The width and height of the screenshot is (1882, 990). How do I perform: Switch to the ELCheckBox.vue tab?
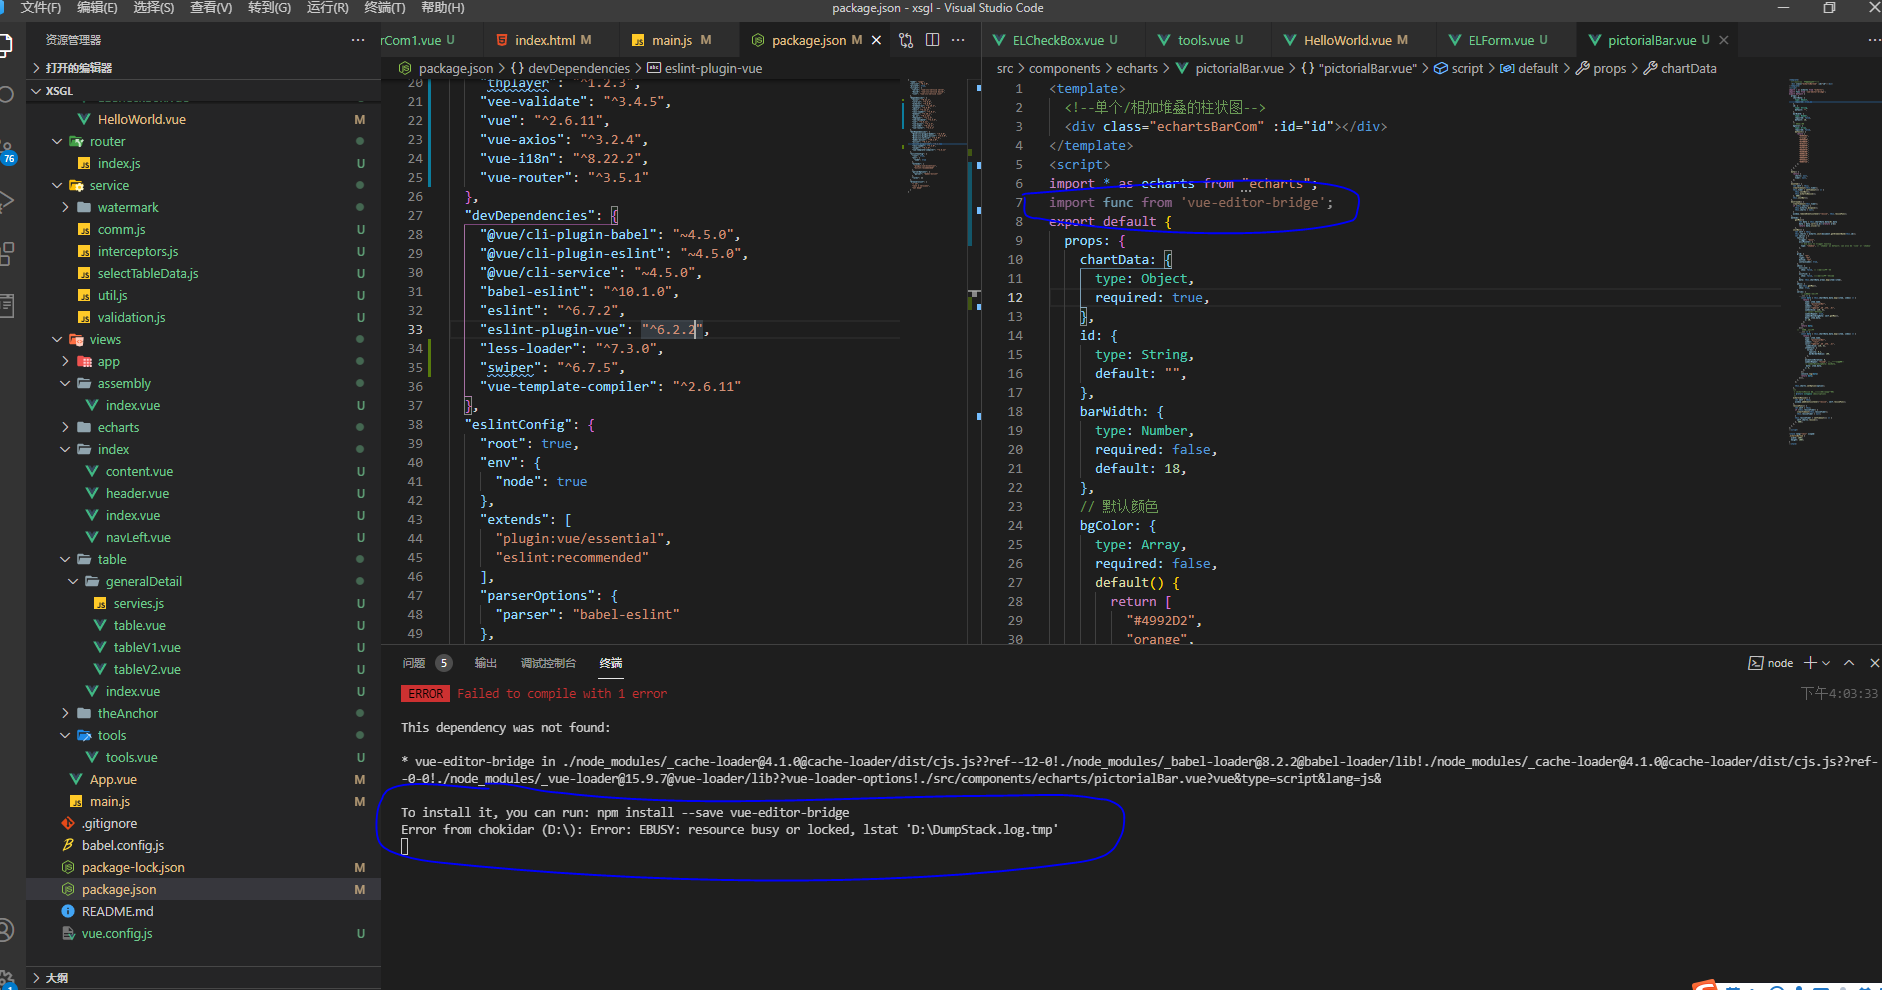[x=1058, y=40]
